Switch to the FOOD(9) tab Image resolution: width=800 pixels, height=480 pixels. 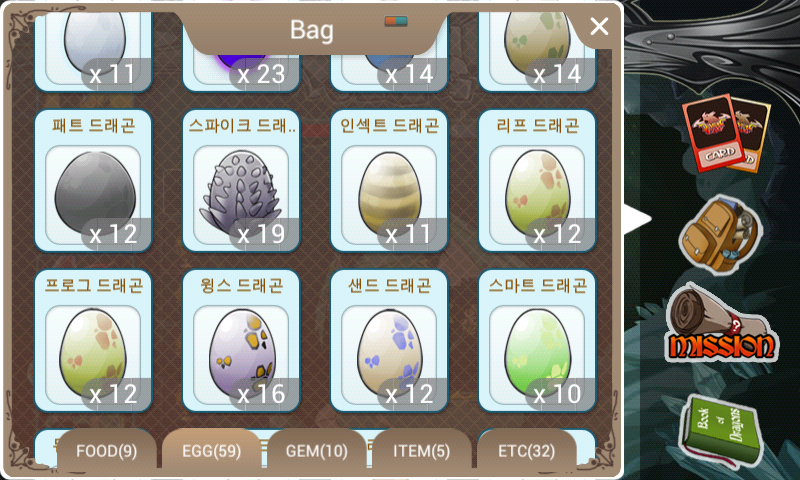click(107, 450)
